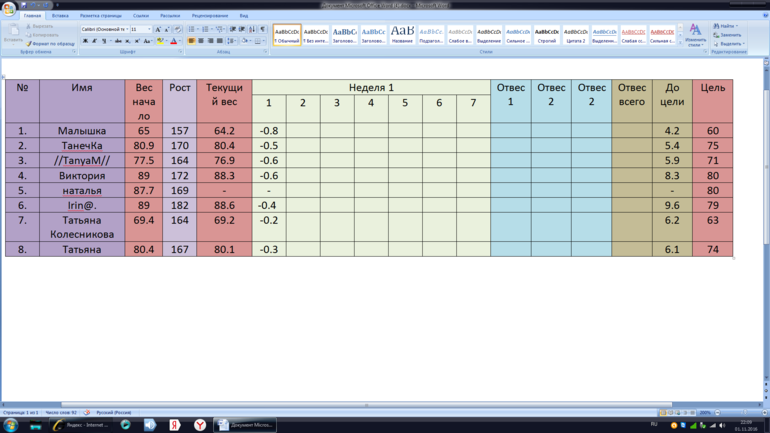Screen dimensions: 770x433
Task: Open the Разметка страницы tab
Action: pos(100,16)
